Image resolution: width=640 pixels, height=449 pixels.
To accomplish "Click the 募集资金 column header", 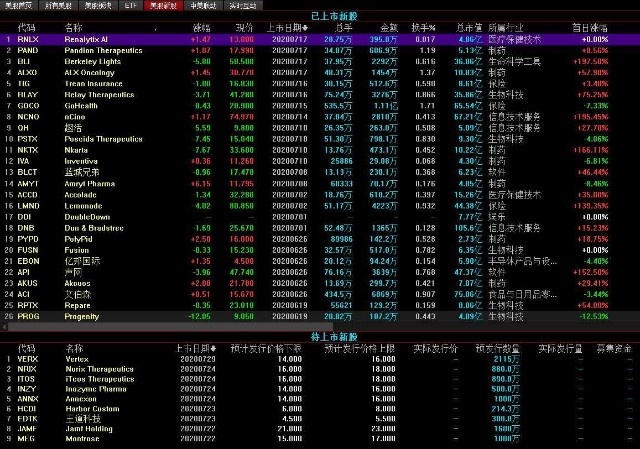I will 614,349.
